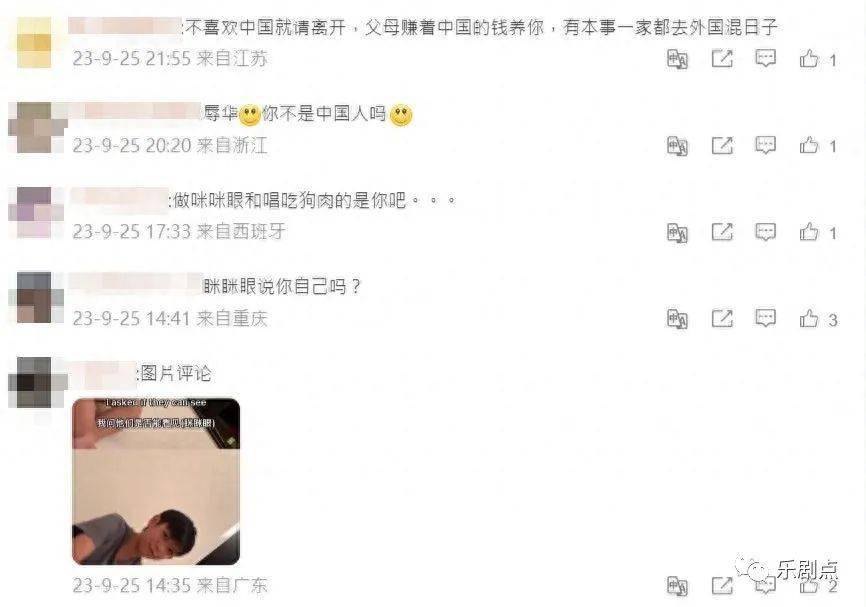866x607 pixels.
Task: Open the attached image in the 图片评论 comment
Action: (x=156, y=481)
